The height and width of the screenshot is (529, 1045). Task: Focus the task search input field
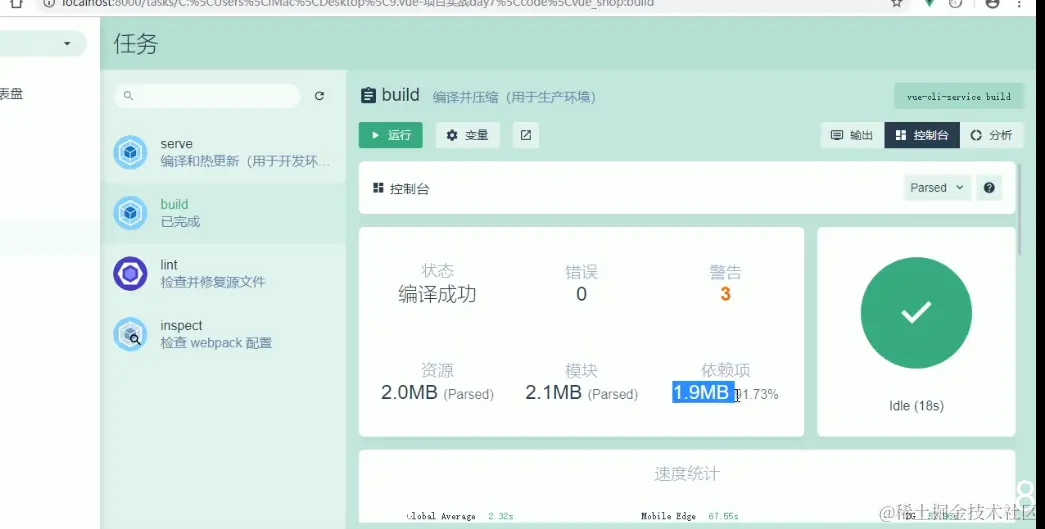207,96
